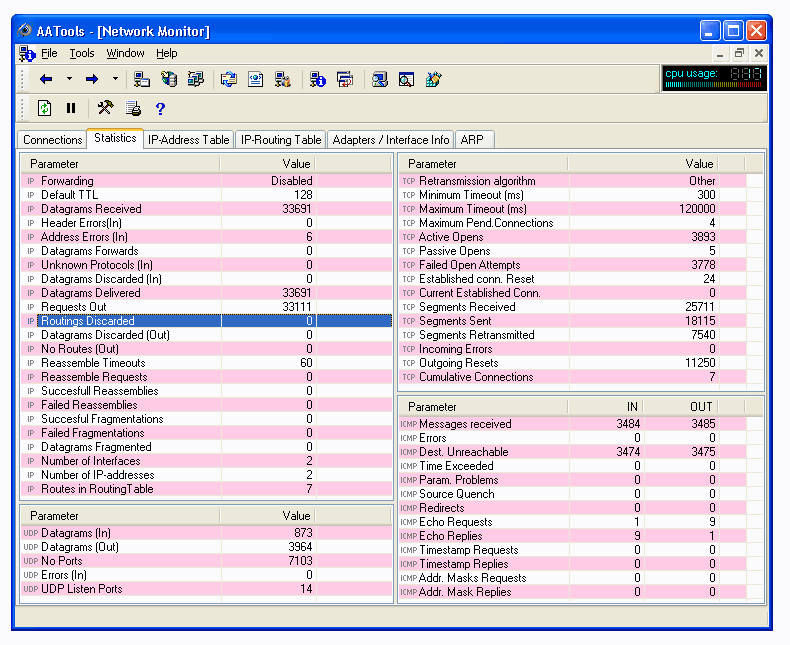Click the TCP table Parameter column header
The width and height of the screenshot is (790, 645).
click(483, 164)
